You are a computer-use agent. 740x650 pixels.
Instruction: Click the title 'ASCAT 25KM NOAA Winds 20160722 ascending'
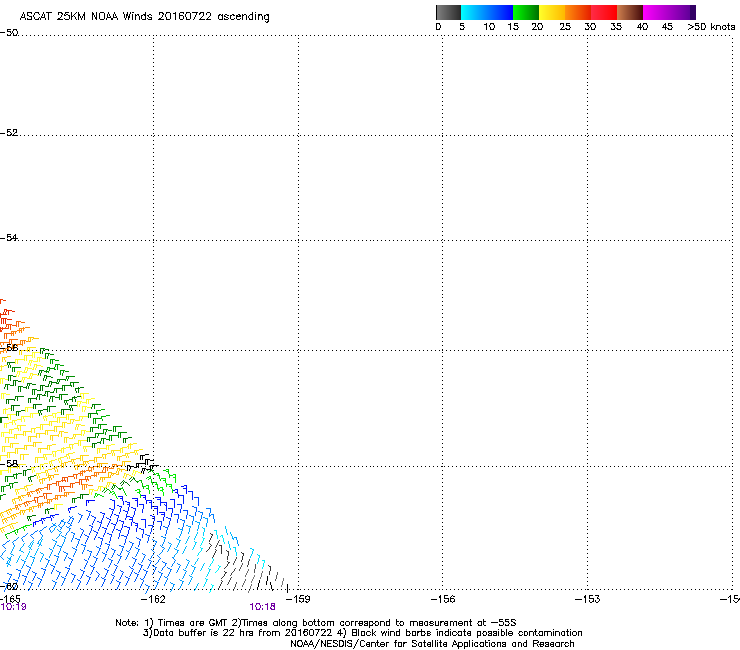144,17
